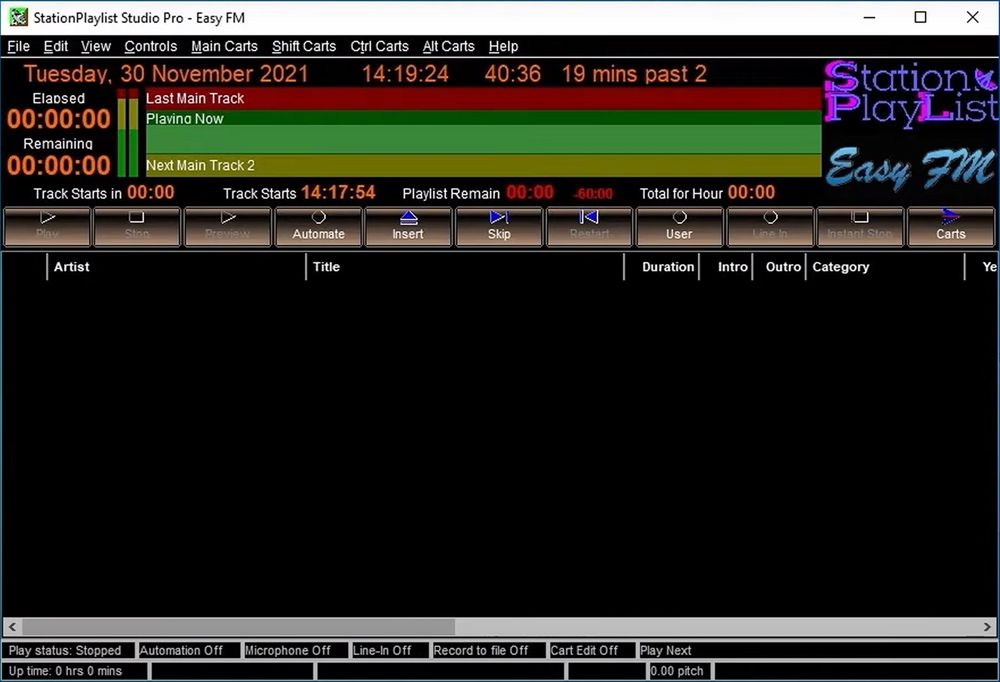The image size is (1000, 682).
Task: Minimize the StationPlaylist Studio window
Action: click(869, 17)
